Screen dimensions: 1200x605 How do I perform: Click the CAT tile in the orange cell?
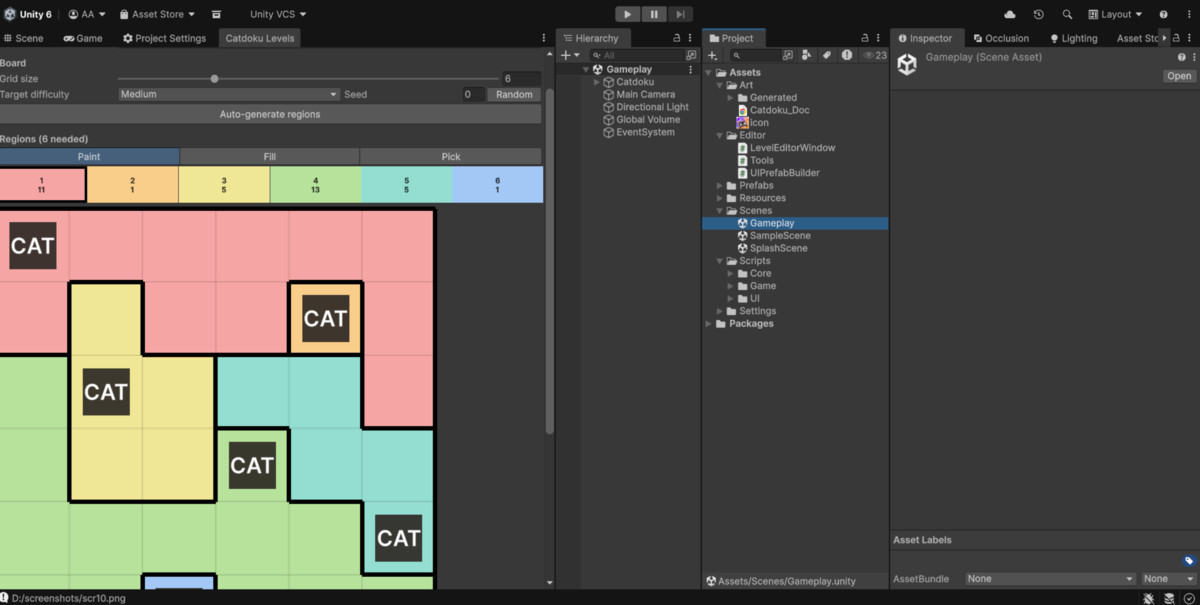(325, 319)
